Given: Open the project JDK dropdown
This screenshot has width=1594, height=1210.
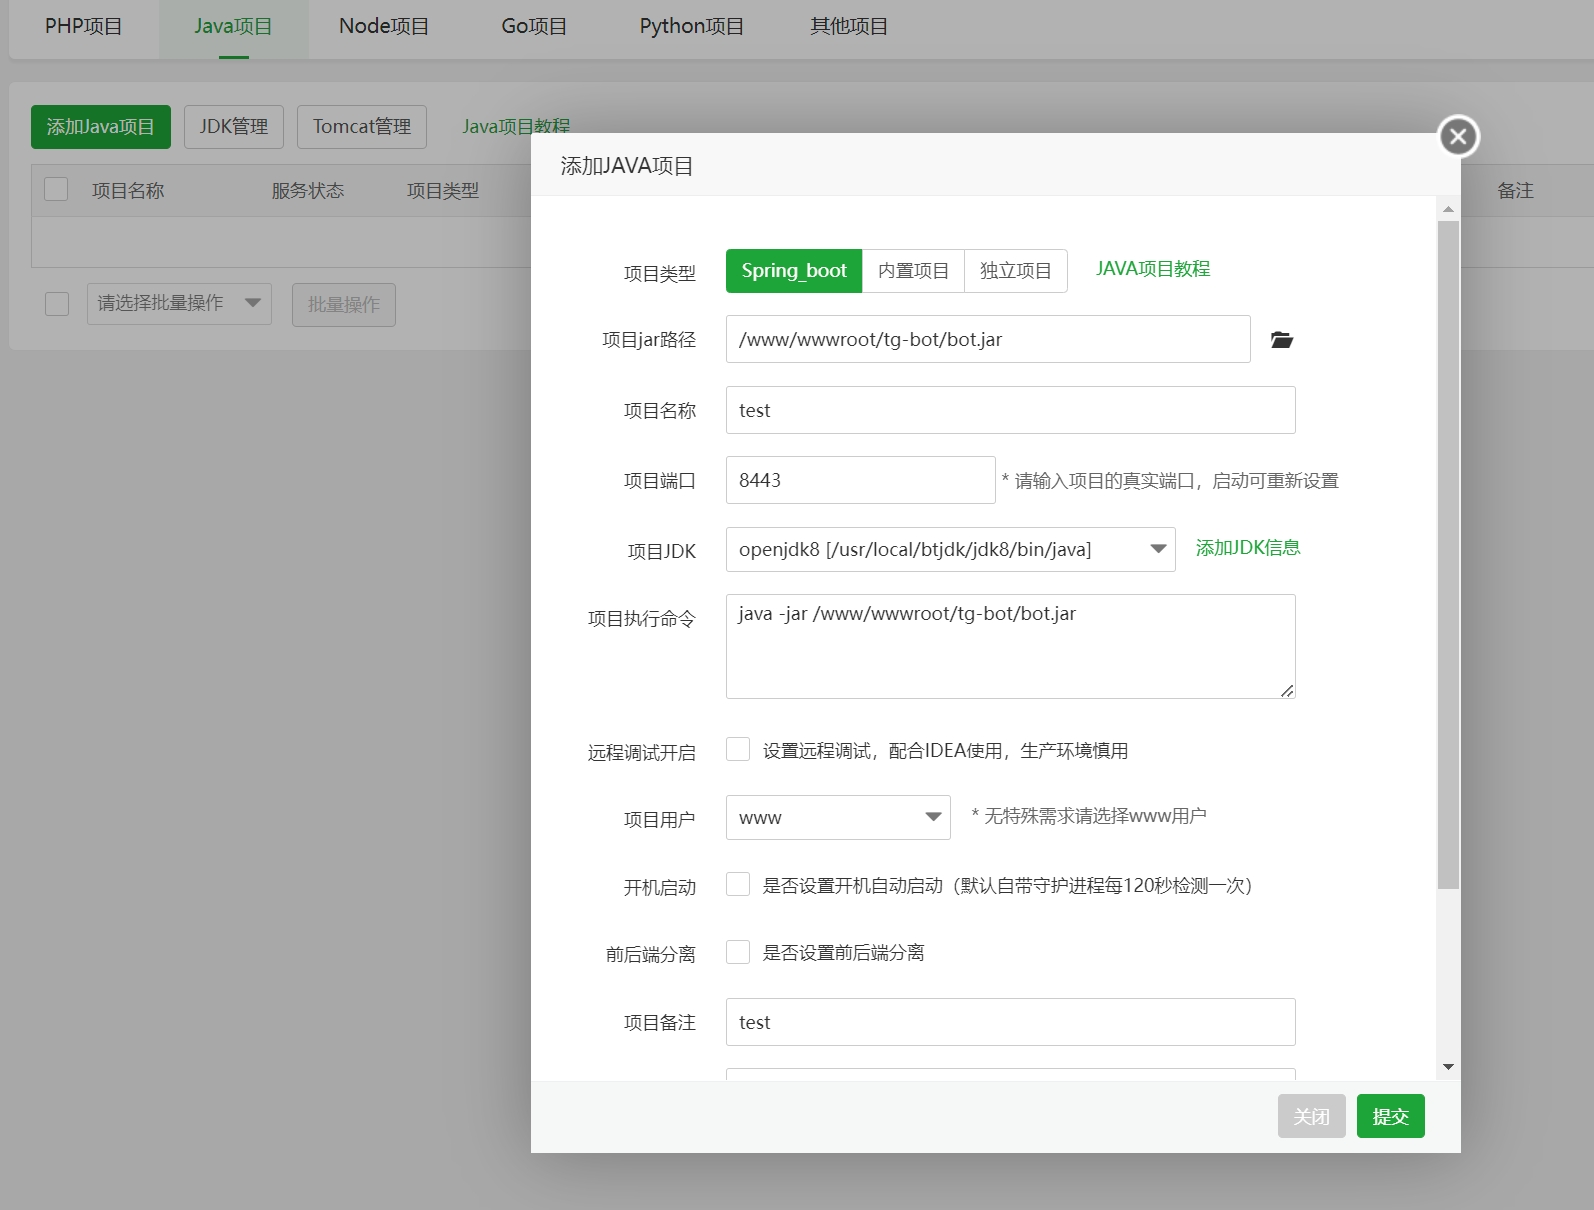Looking at the screenshot, I should coord(950,549).
